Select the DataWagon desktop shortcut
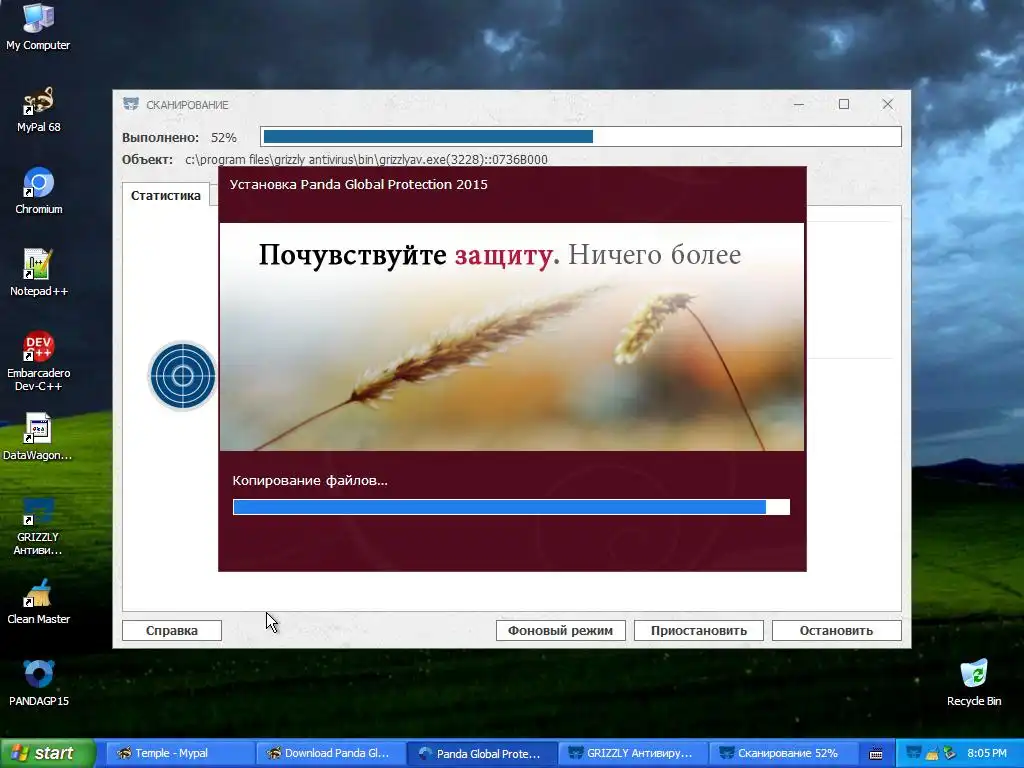Screen dimensions: 1024x768 click(x=38, y=437)
